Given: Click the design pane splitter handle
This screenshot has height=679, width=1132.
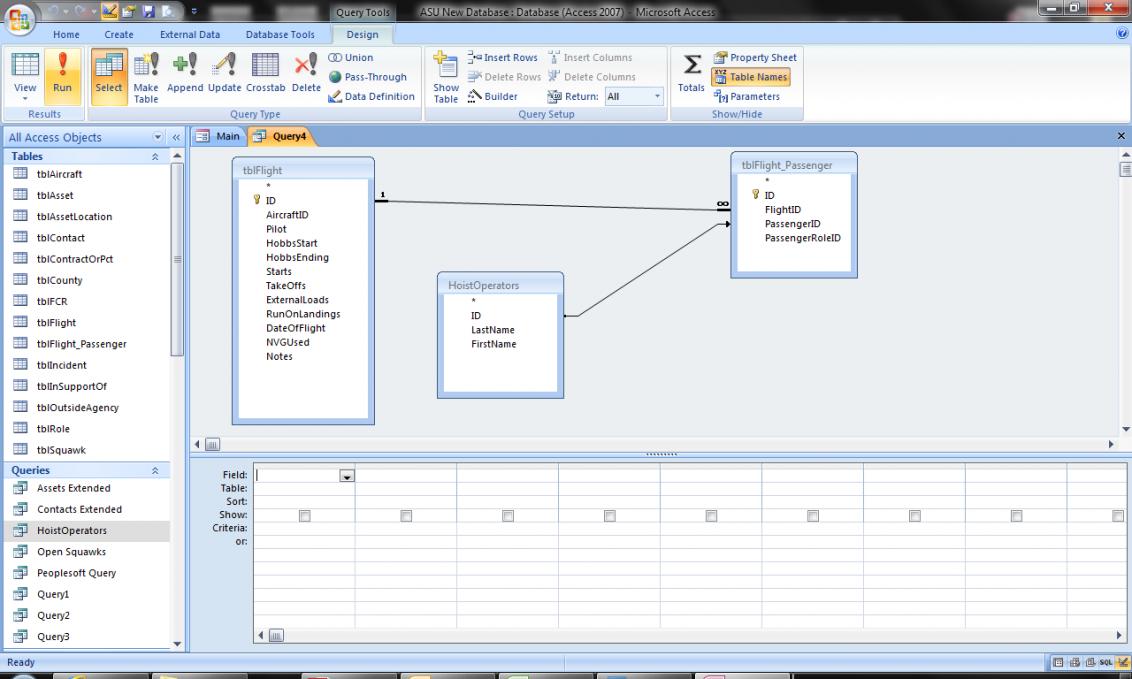Looking at the screenshot, I should 661,454.
